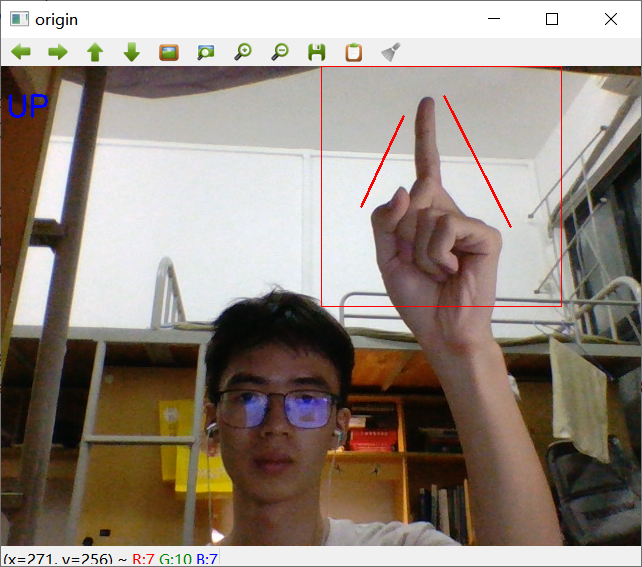Click the pixel coordinate readout in the status bar
The width and height of the screenshot is (642, 567).
pos(58,559)
